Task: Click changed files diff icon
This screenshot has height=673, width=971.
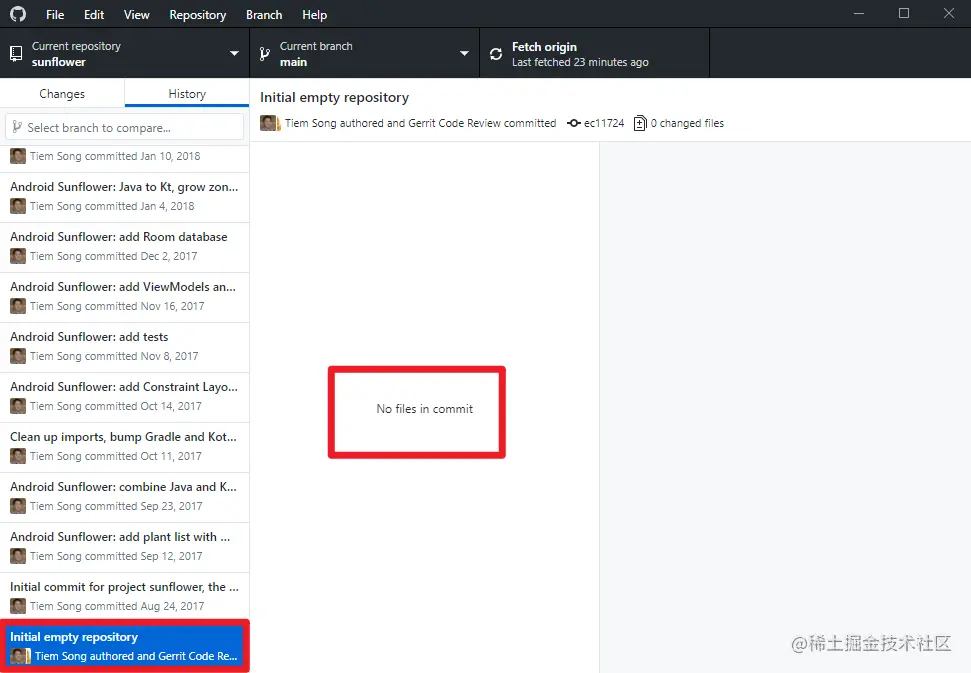Action: (640, 123)
